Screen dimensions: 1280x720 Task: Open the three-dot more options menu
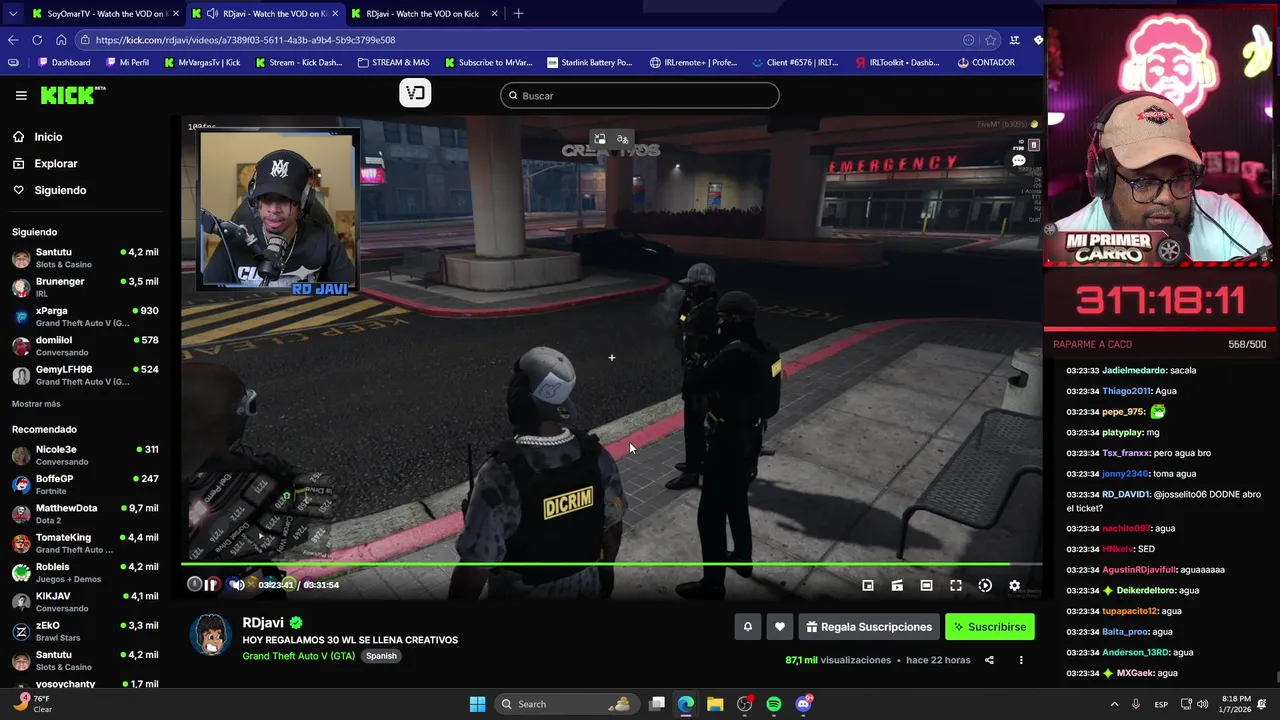(x=1021, y=660)
